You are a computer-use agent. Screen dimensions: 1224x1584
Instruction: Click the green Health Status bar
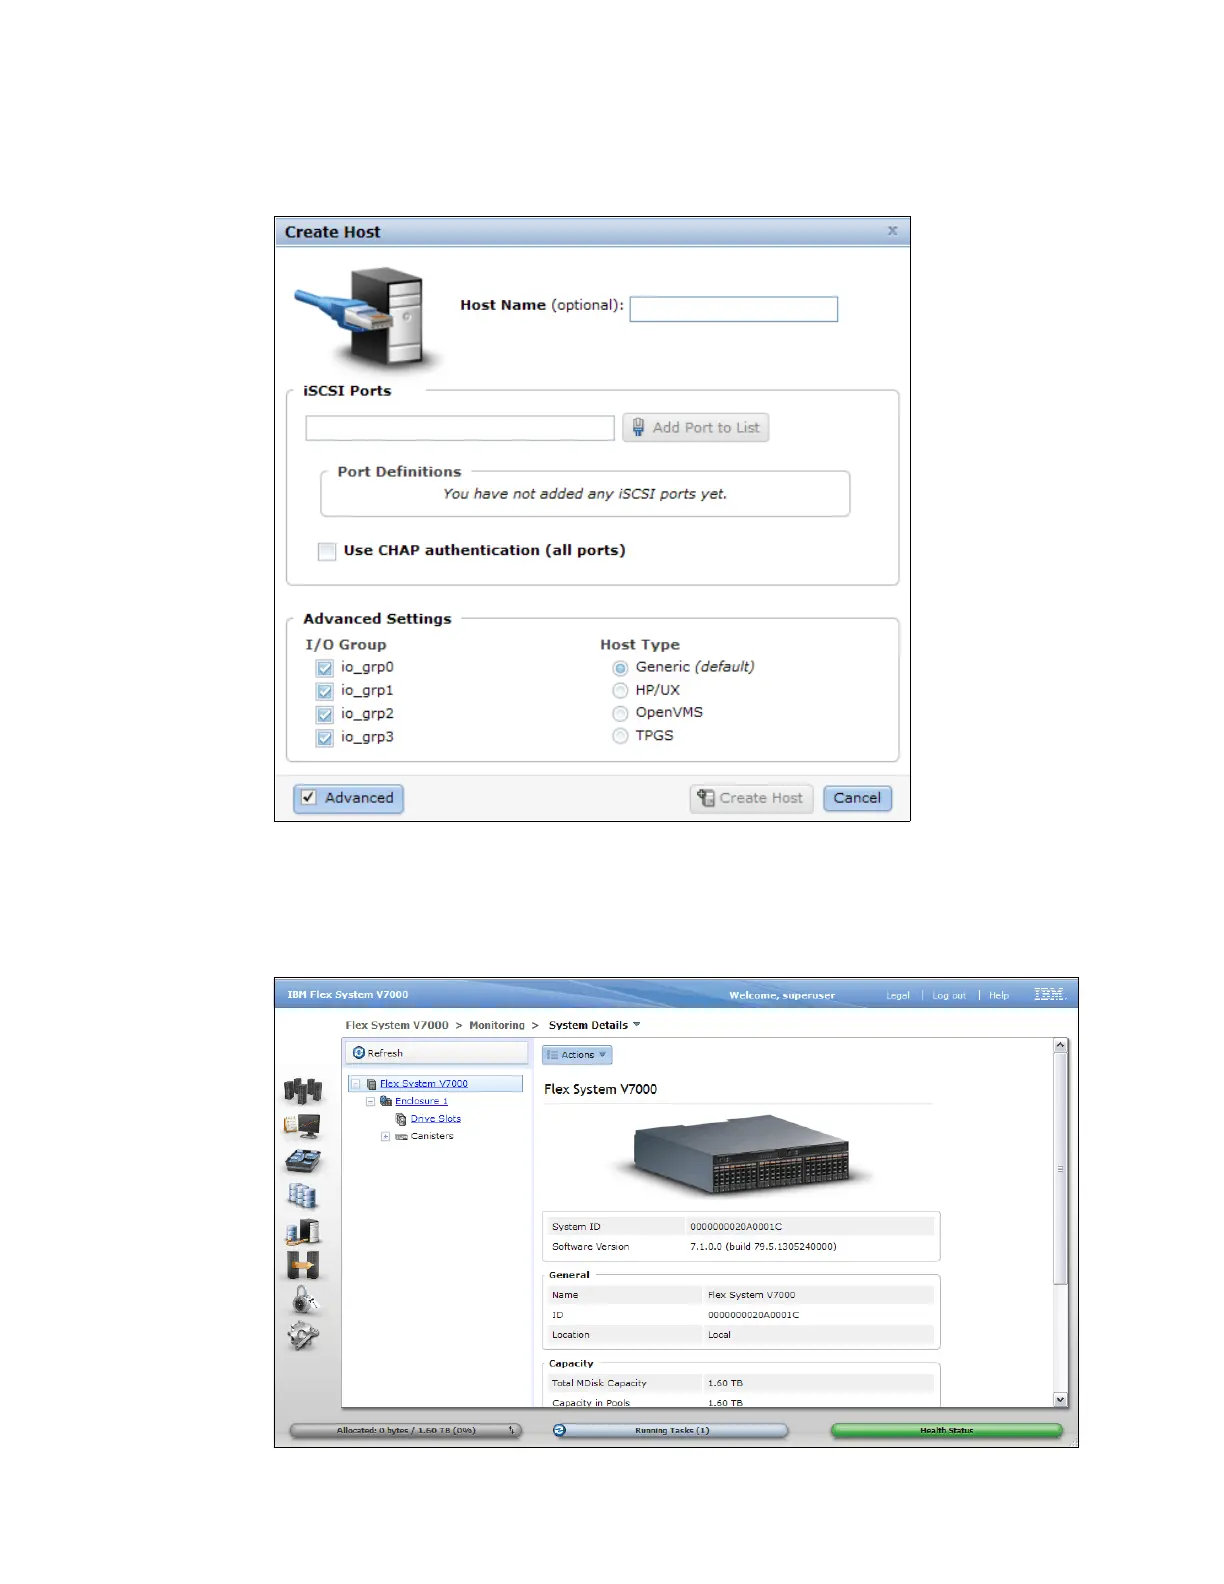pos(946,1430)
